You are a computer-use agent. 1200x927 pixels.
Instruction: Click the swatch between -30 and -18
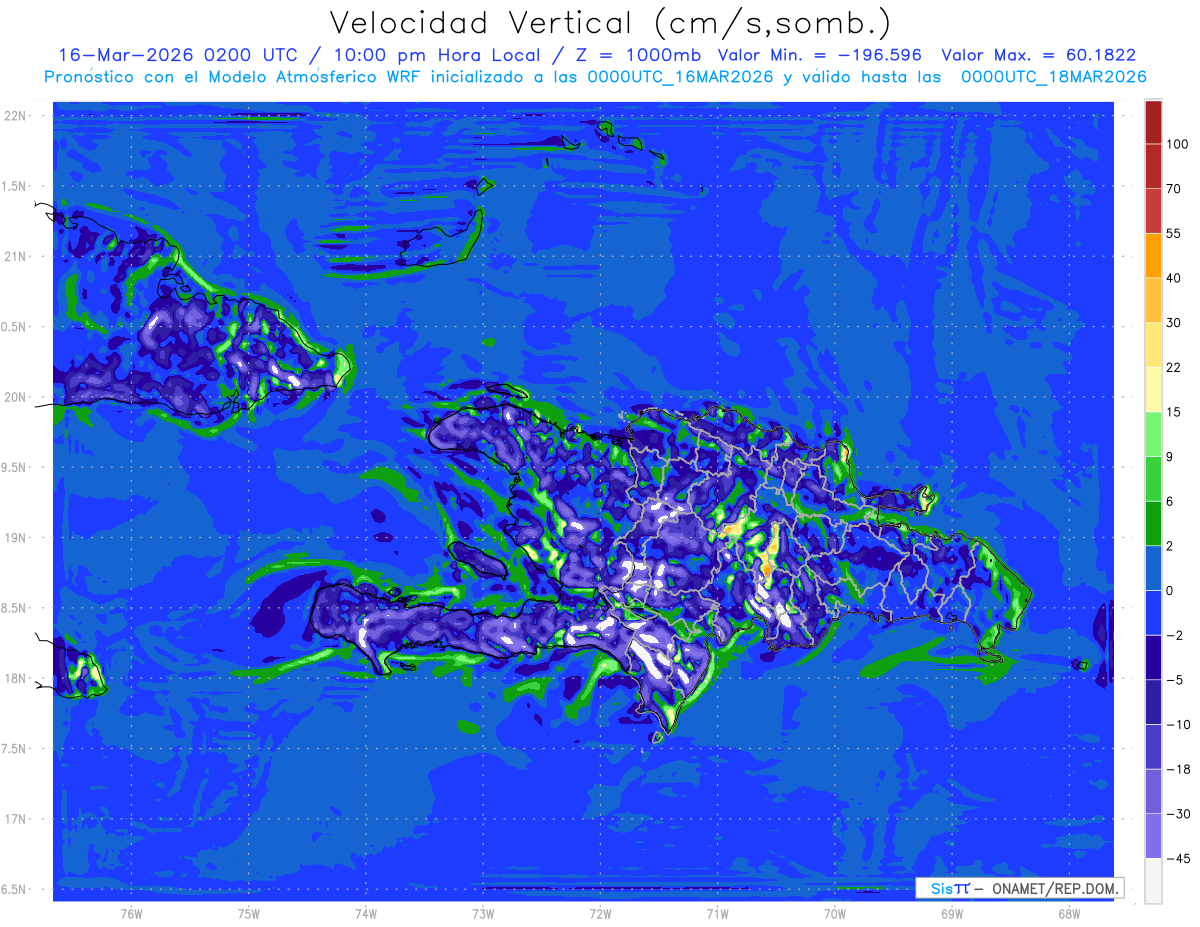click(x=1153, y=792)
